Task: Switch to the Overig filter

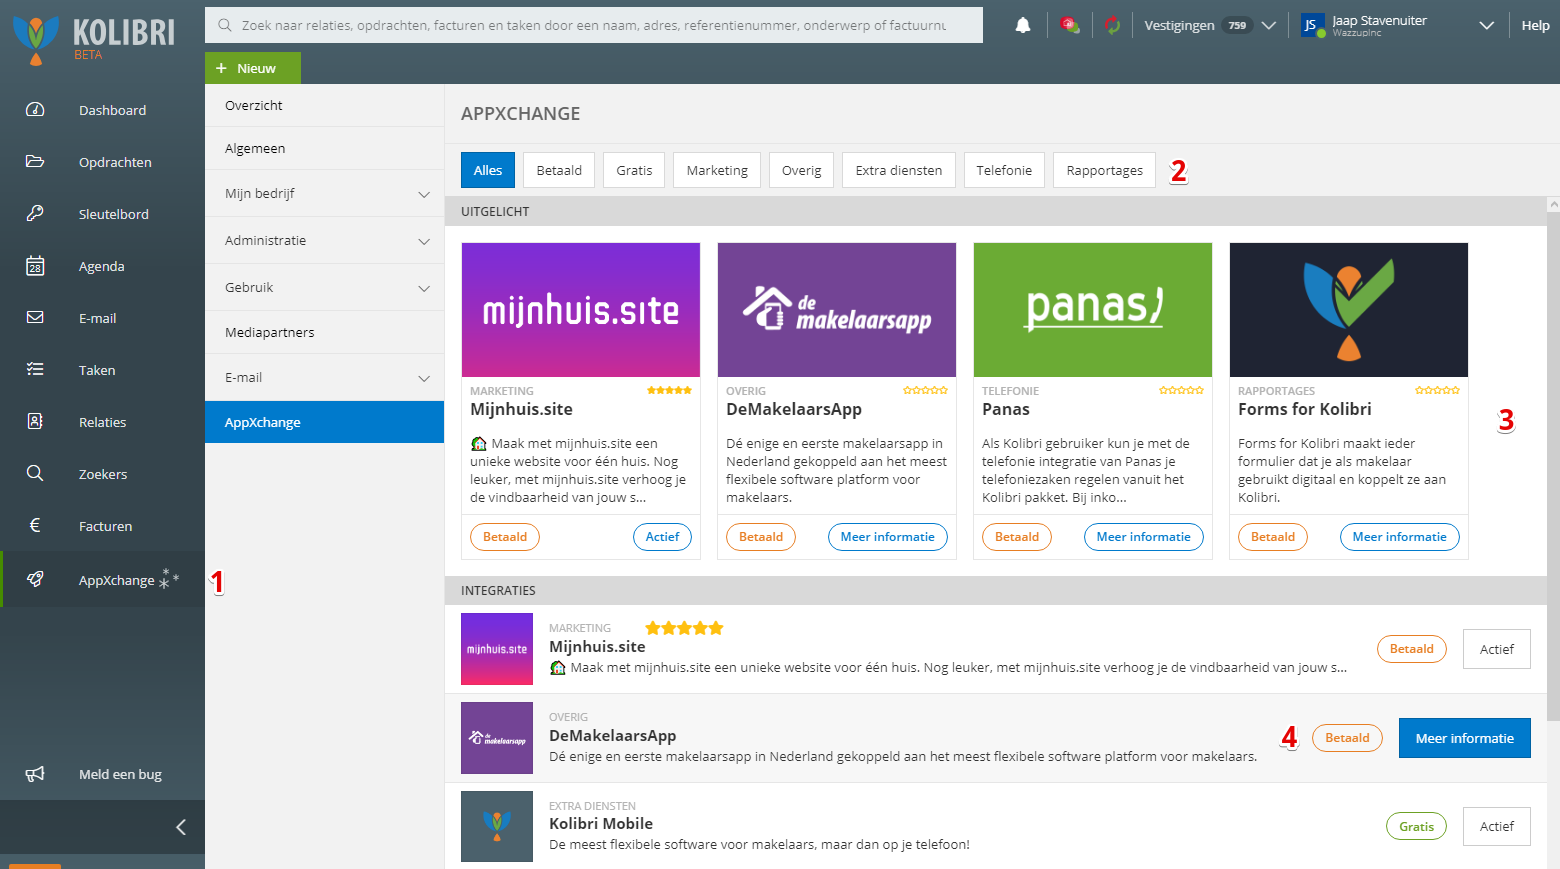Action: (x=802, y=170)
